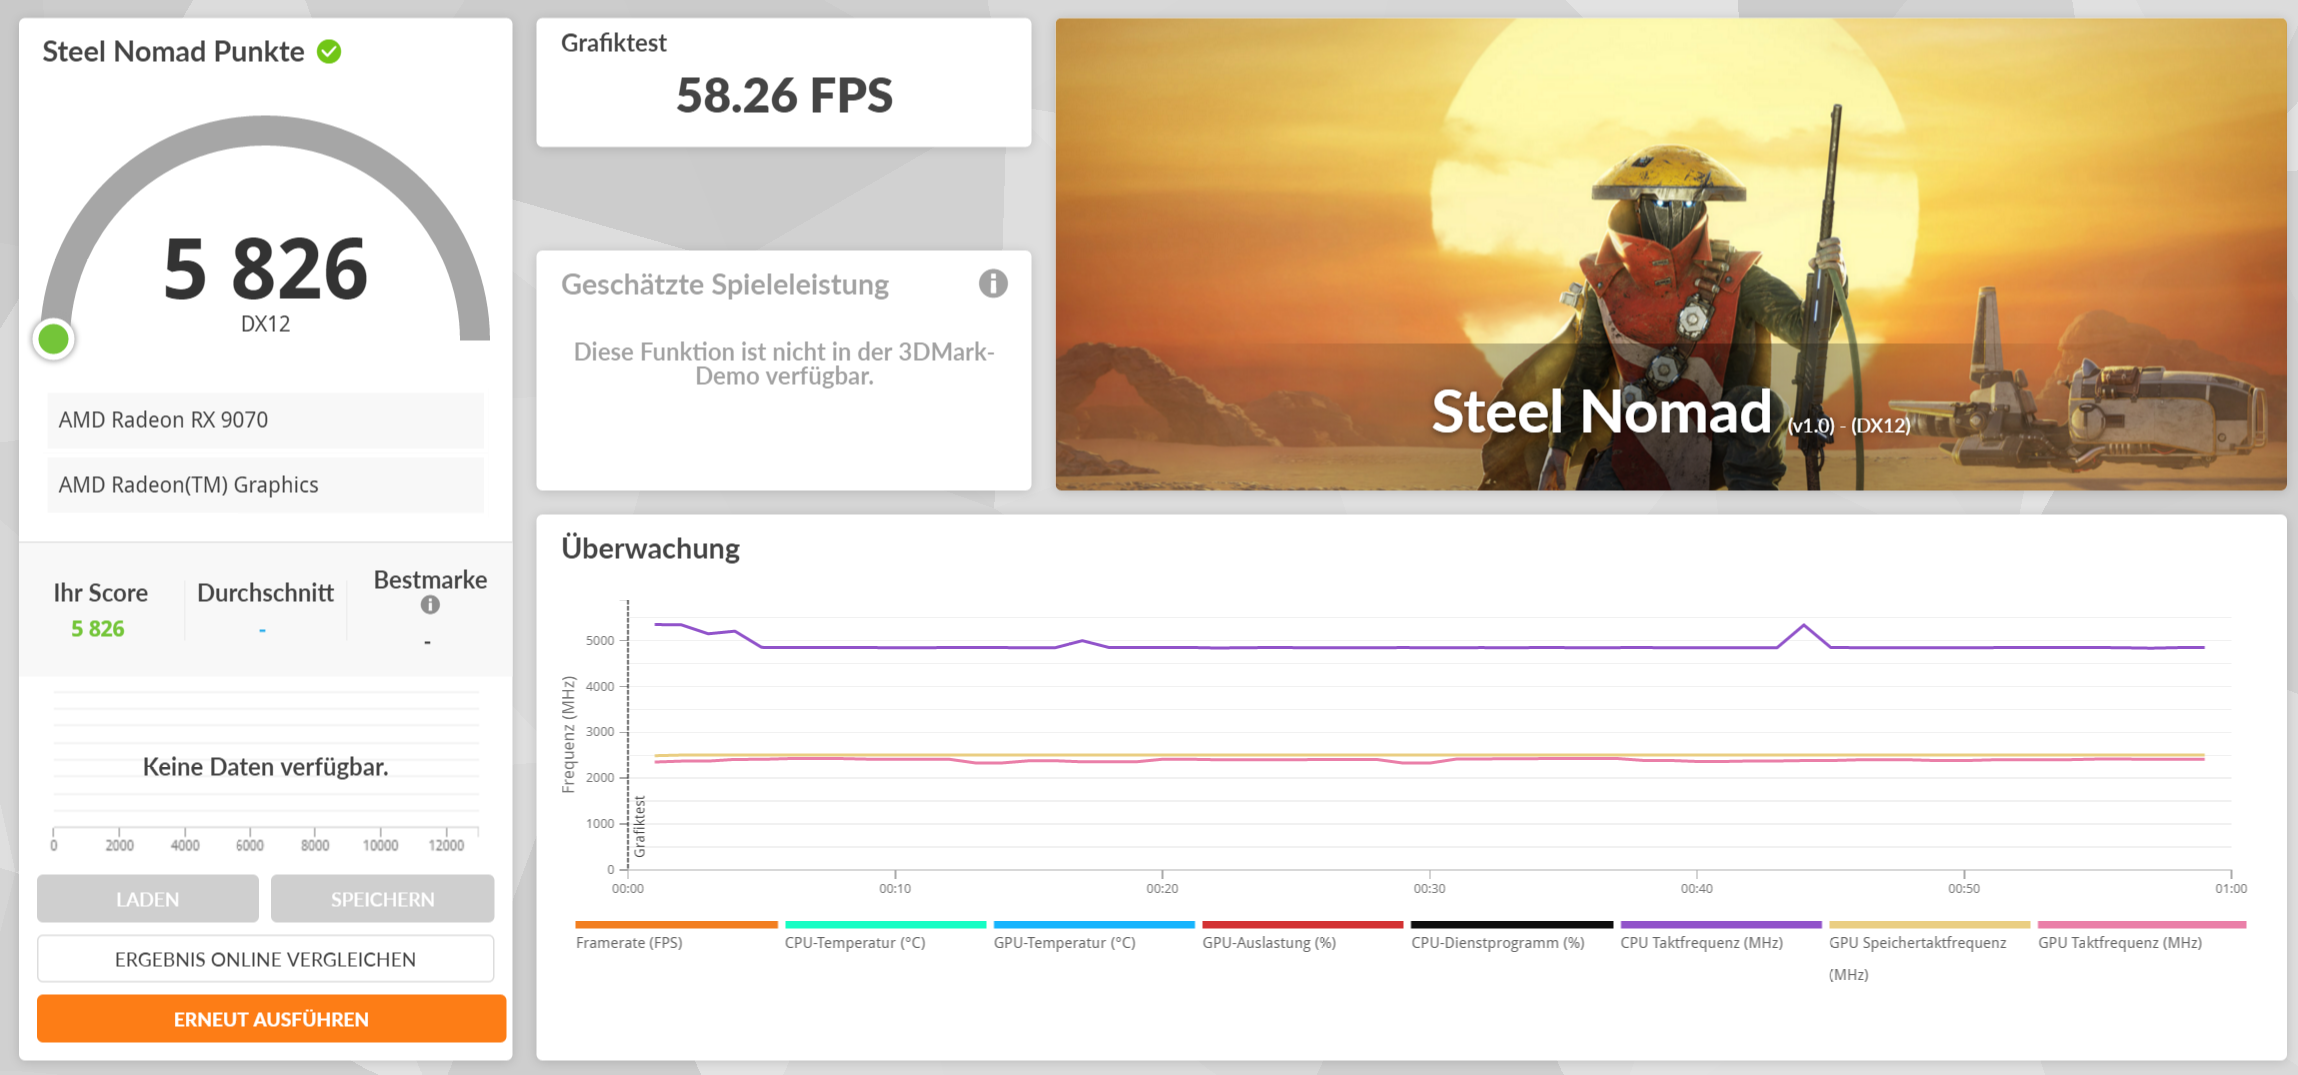The image size is (2298, 1075).
Task: Click the LADEN button
Action: tap(147, 898)
